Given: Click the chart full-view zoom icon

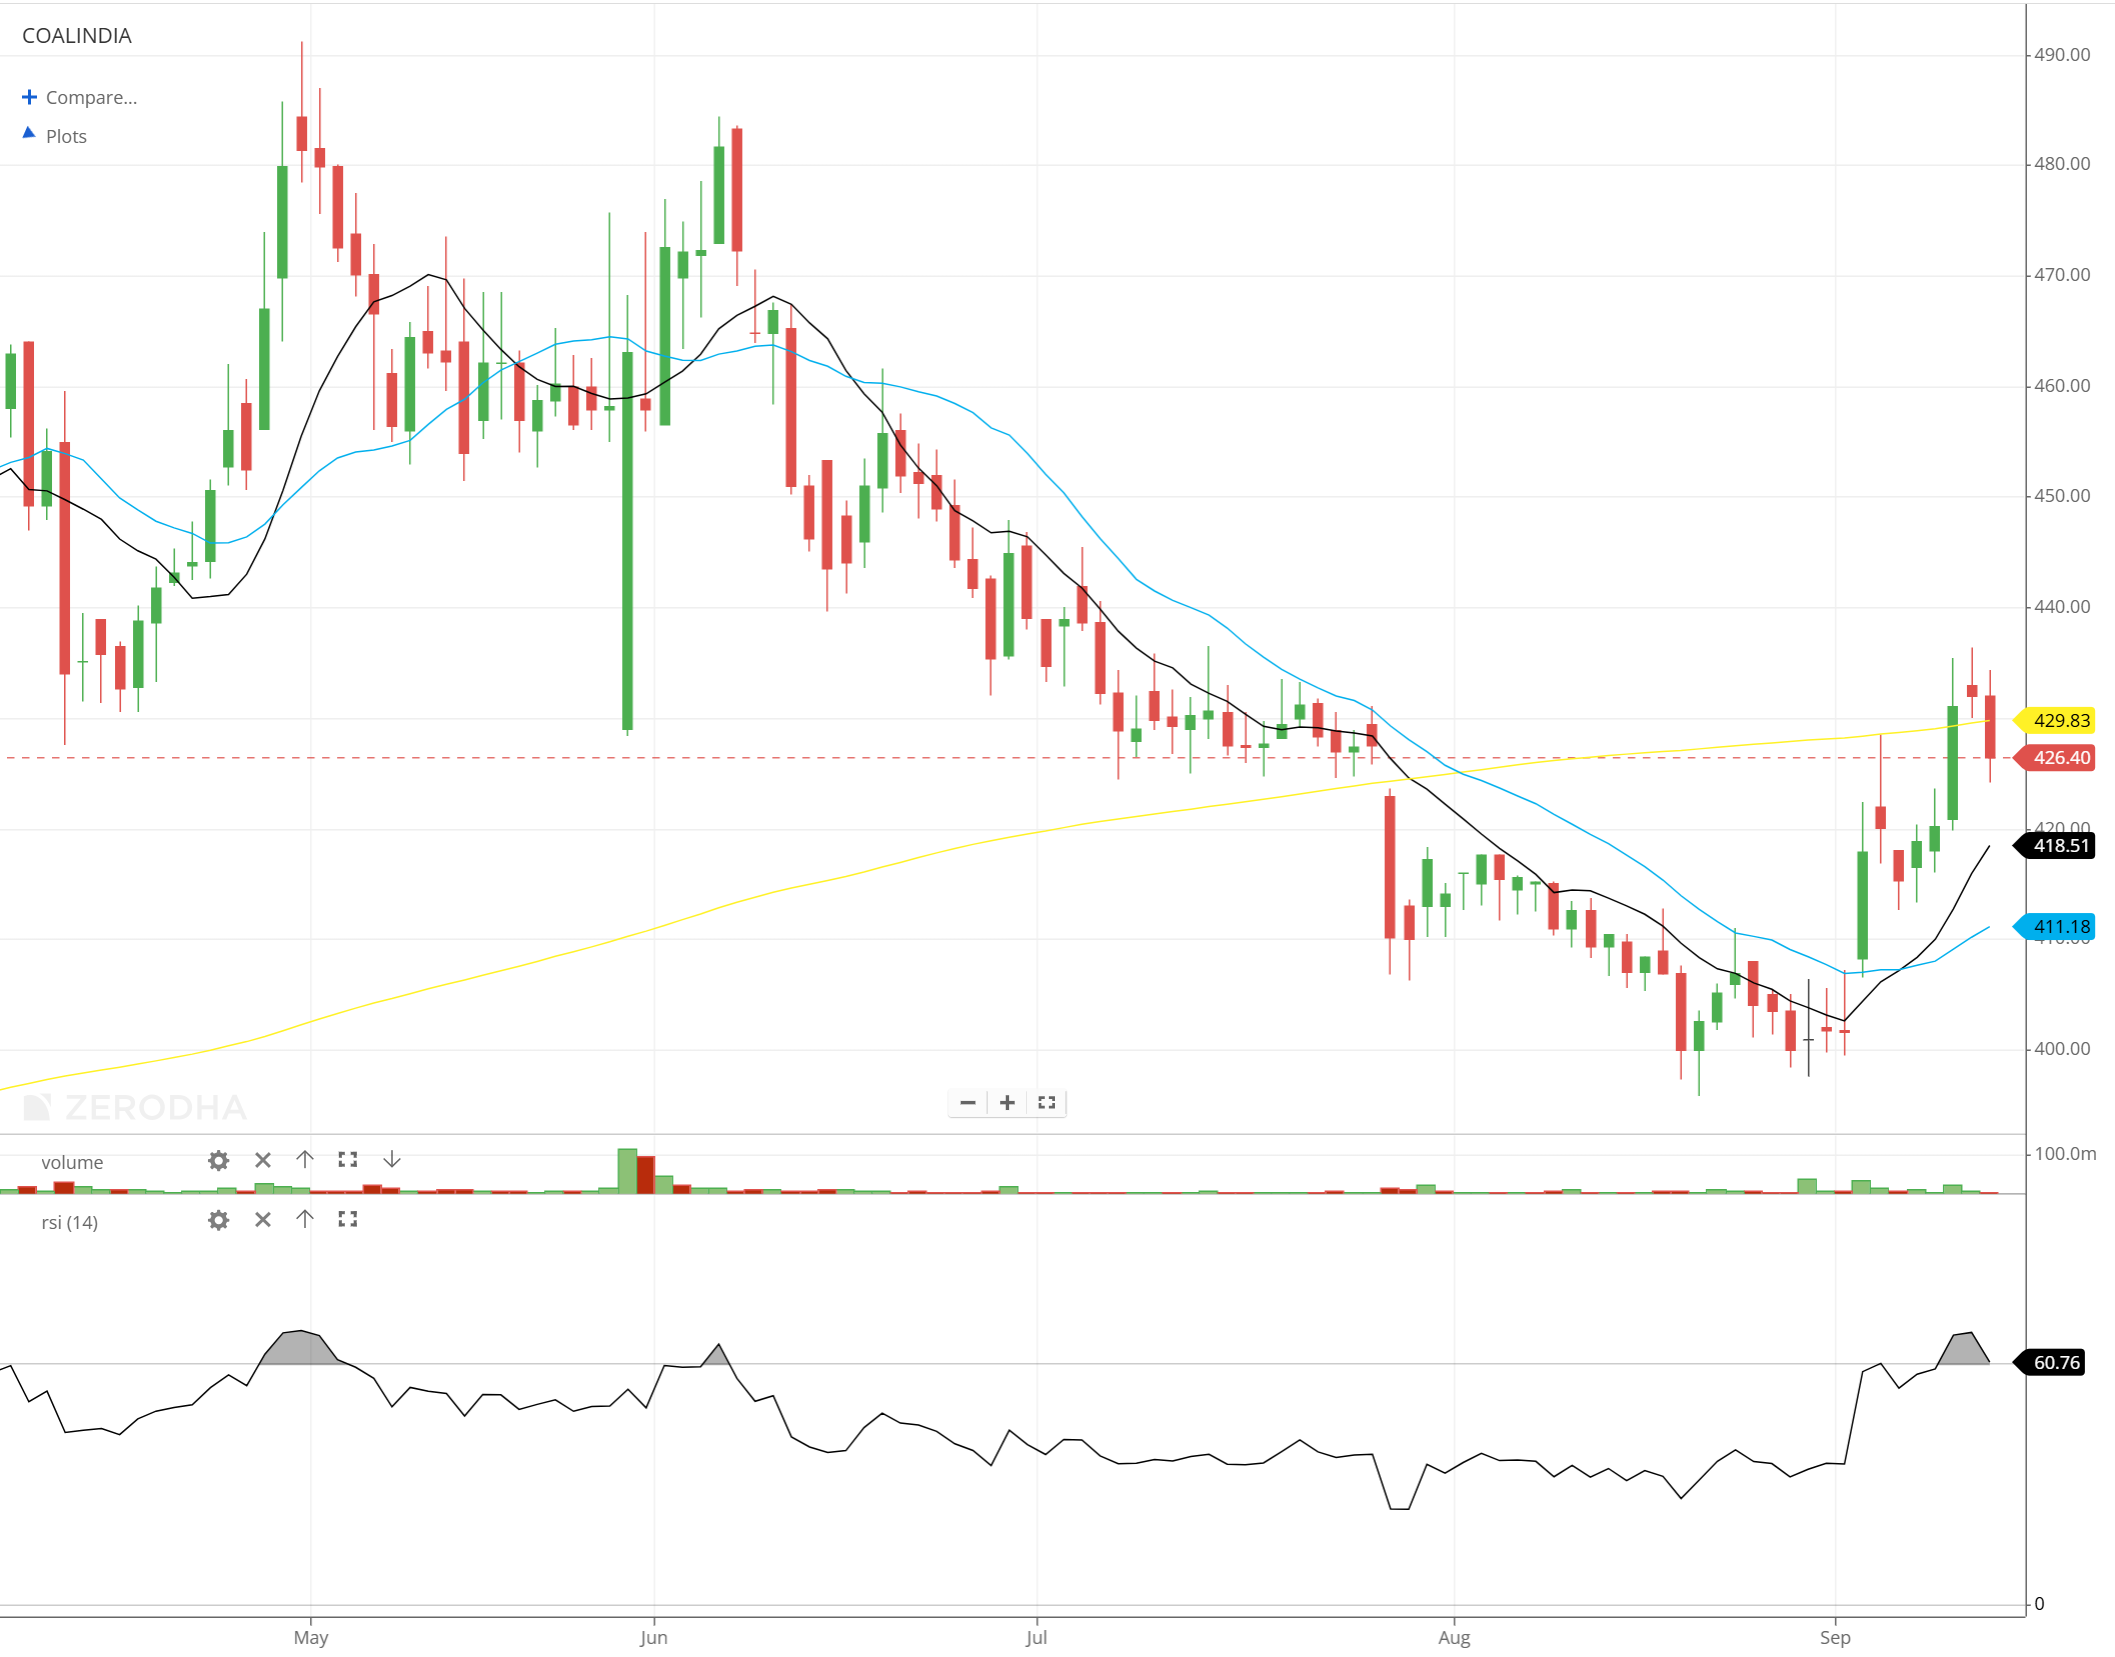Looking at the screenshot, I should point(1046,1103).
